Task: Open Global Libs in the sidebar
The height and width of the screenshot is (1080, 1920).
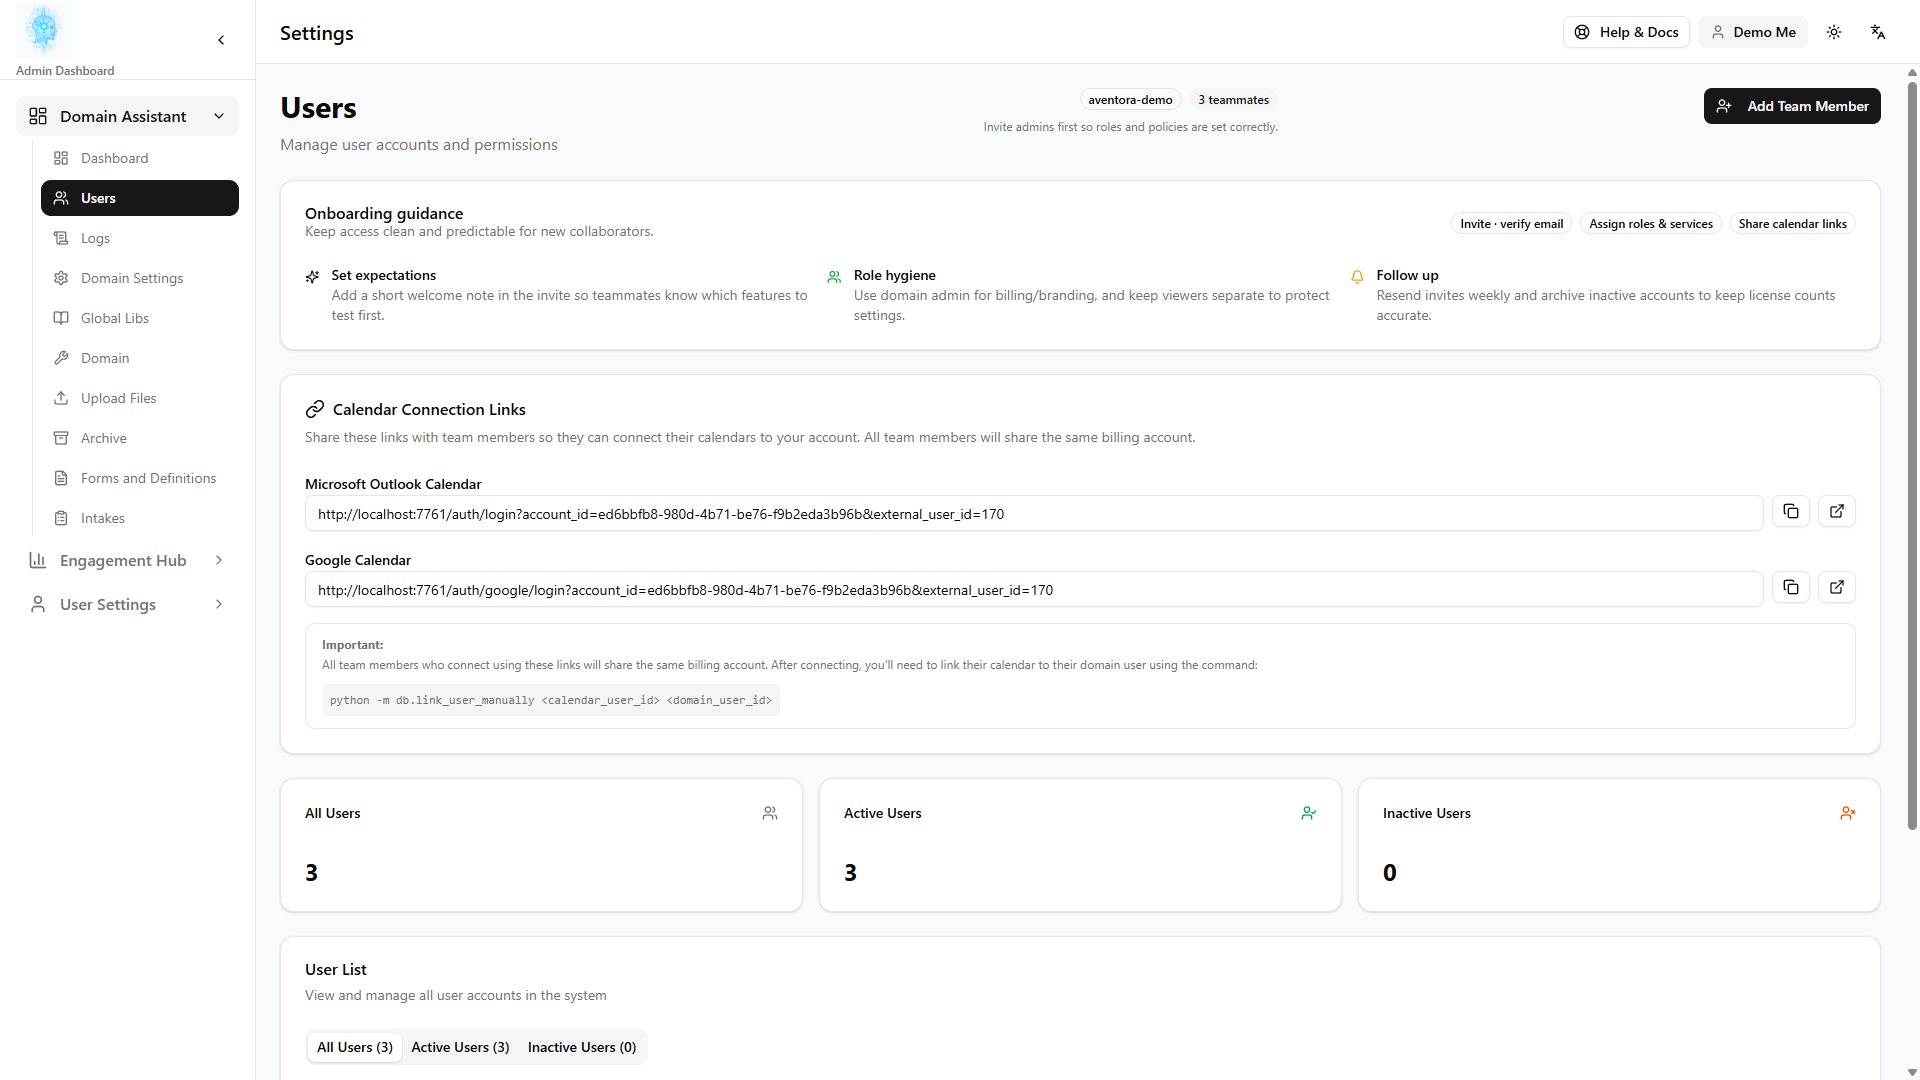Action: (140, 318)
